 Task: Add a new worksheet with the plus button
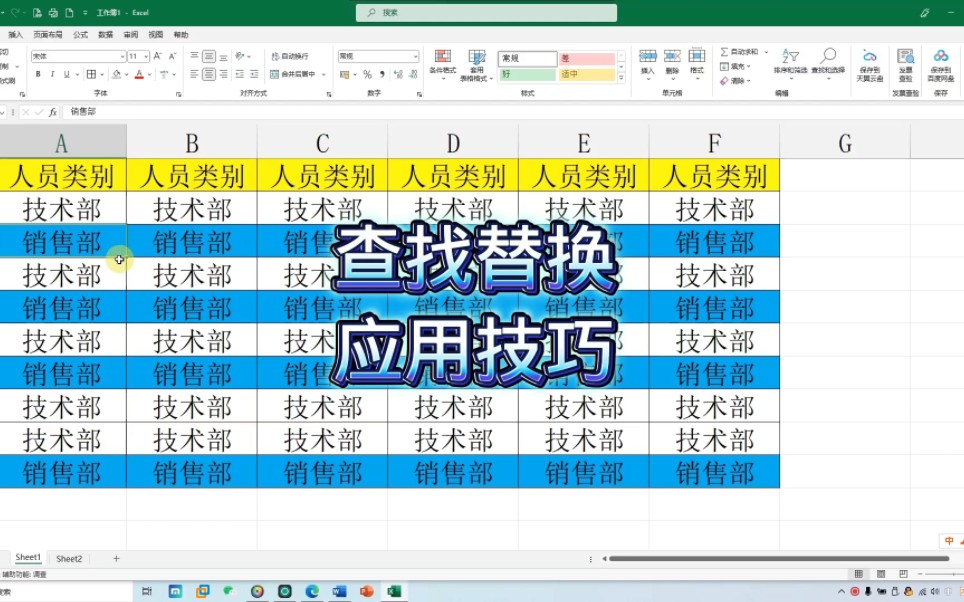pos(116,557)
